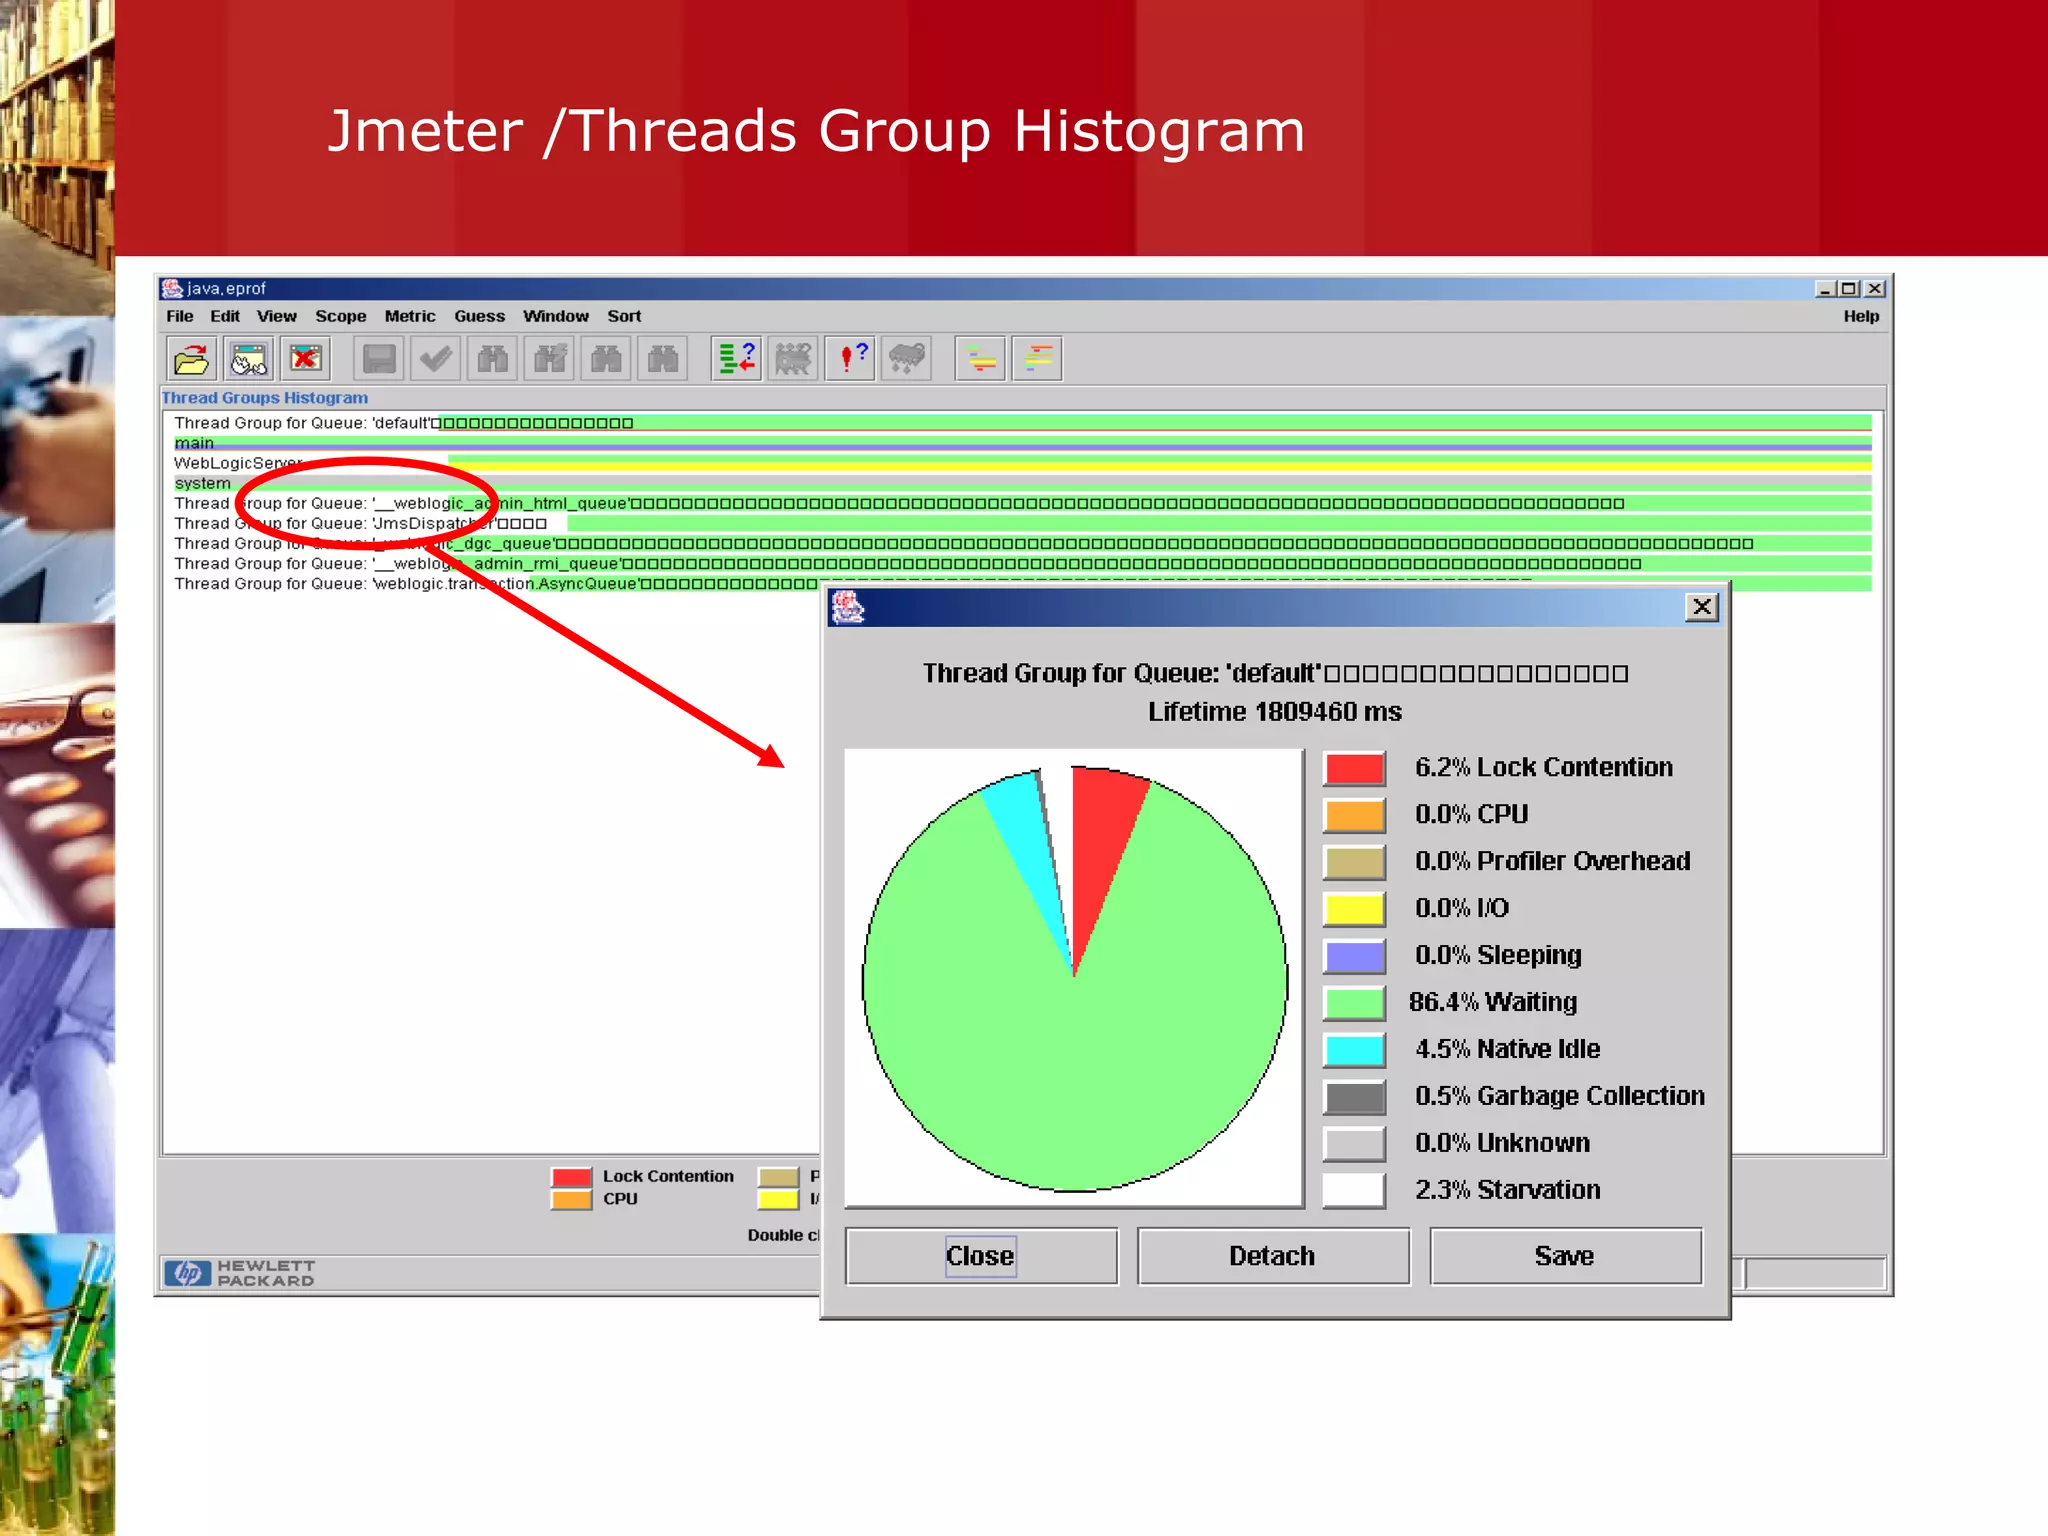Click the fourth binoculars toolbar icon

[663, 358]
